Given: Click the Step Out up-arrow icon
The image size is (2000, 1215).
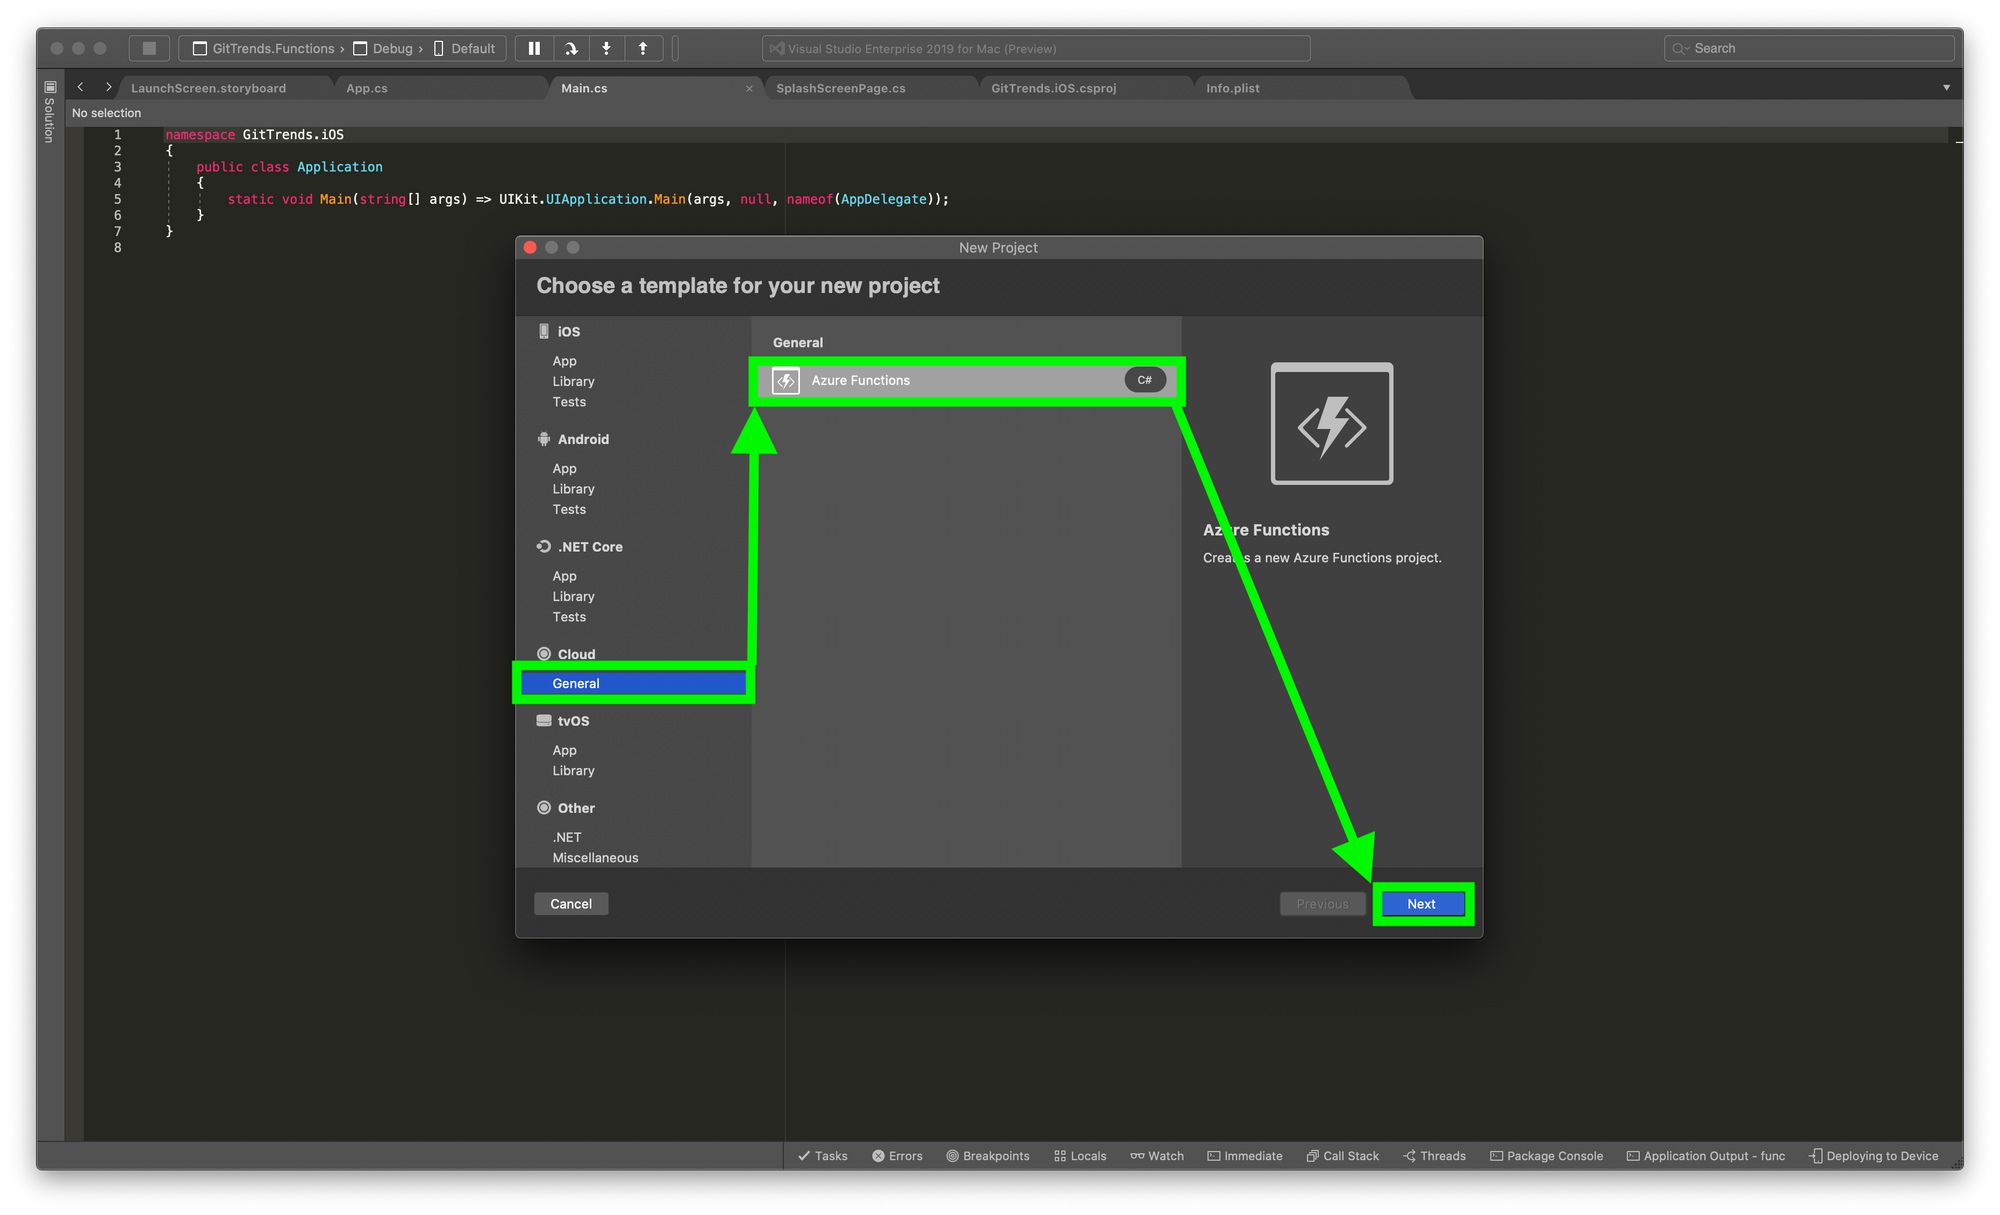Looking at the screenshot, I should [643, 48].
